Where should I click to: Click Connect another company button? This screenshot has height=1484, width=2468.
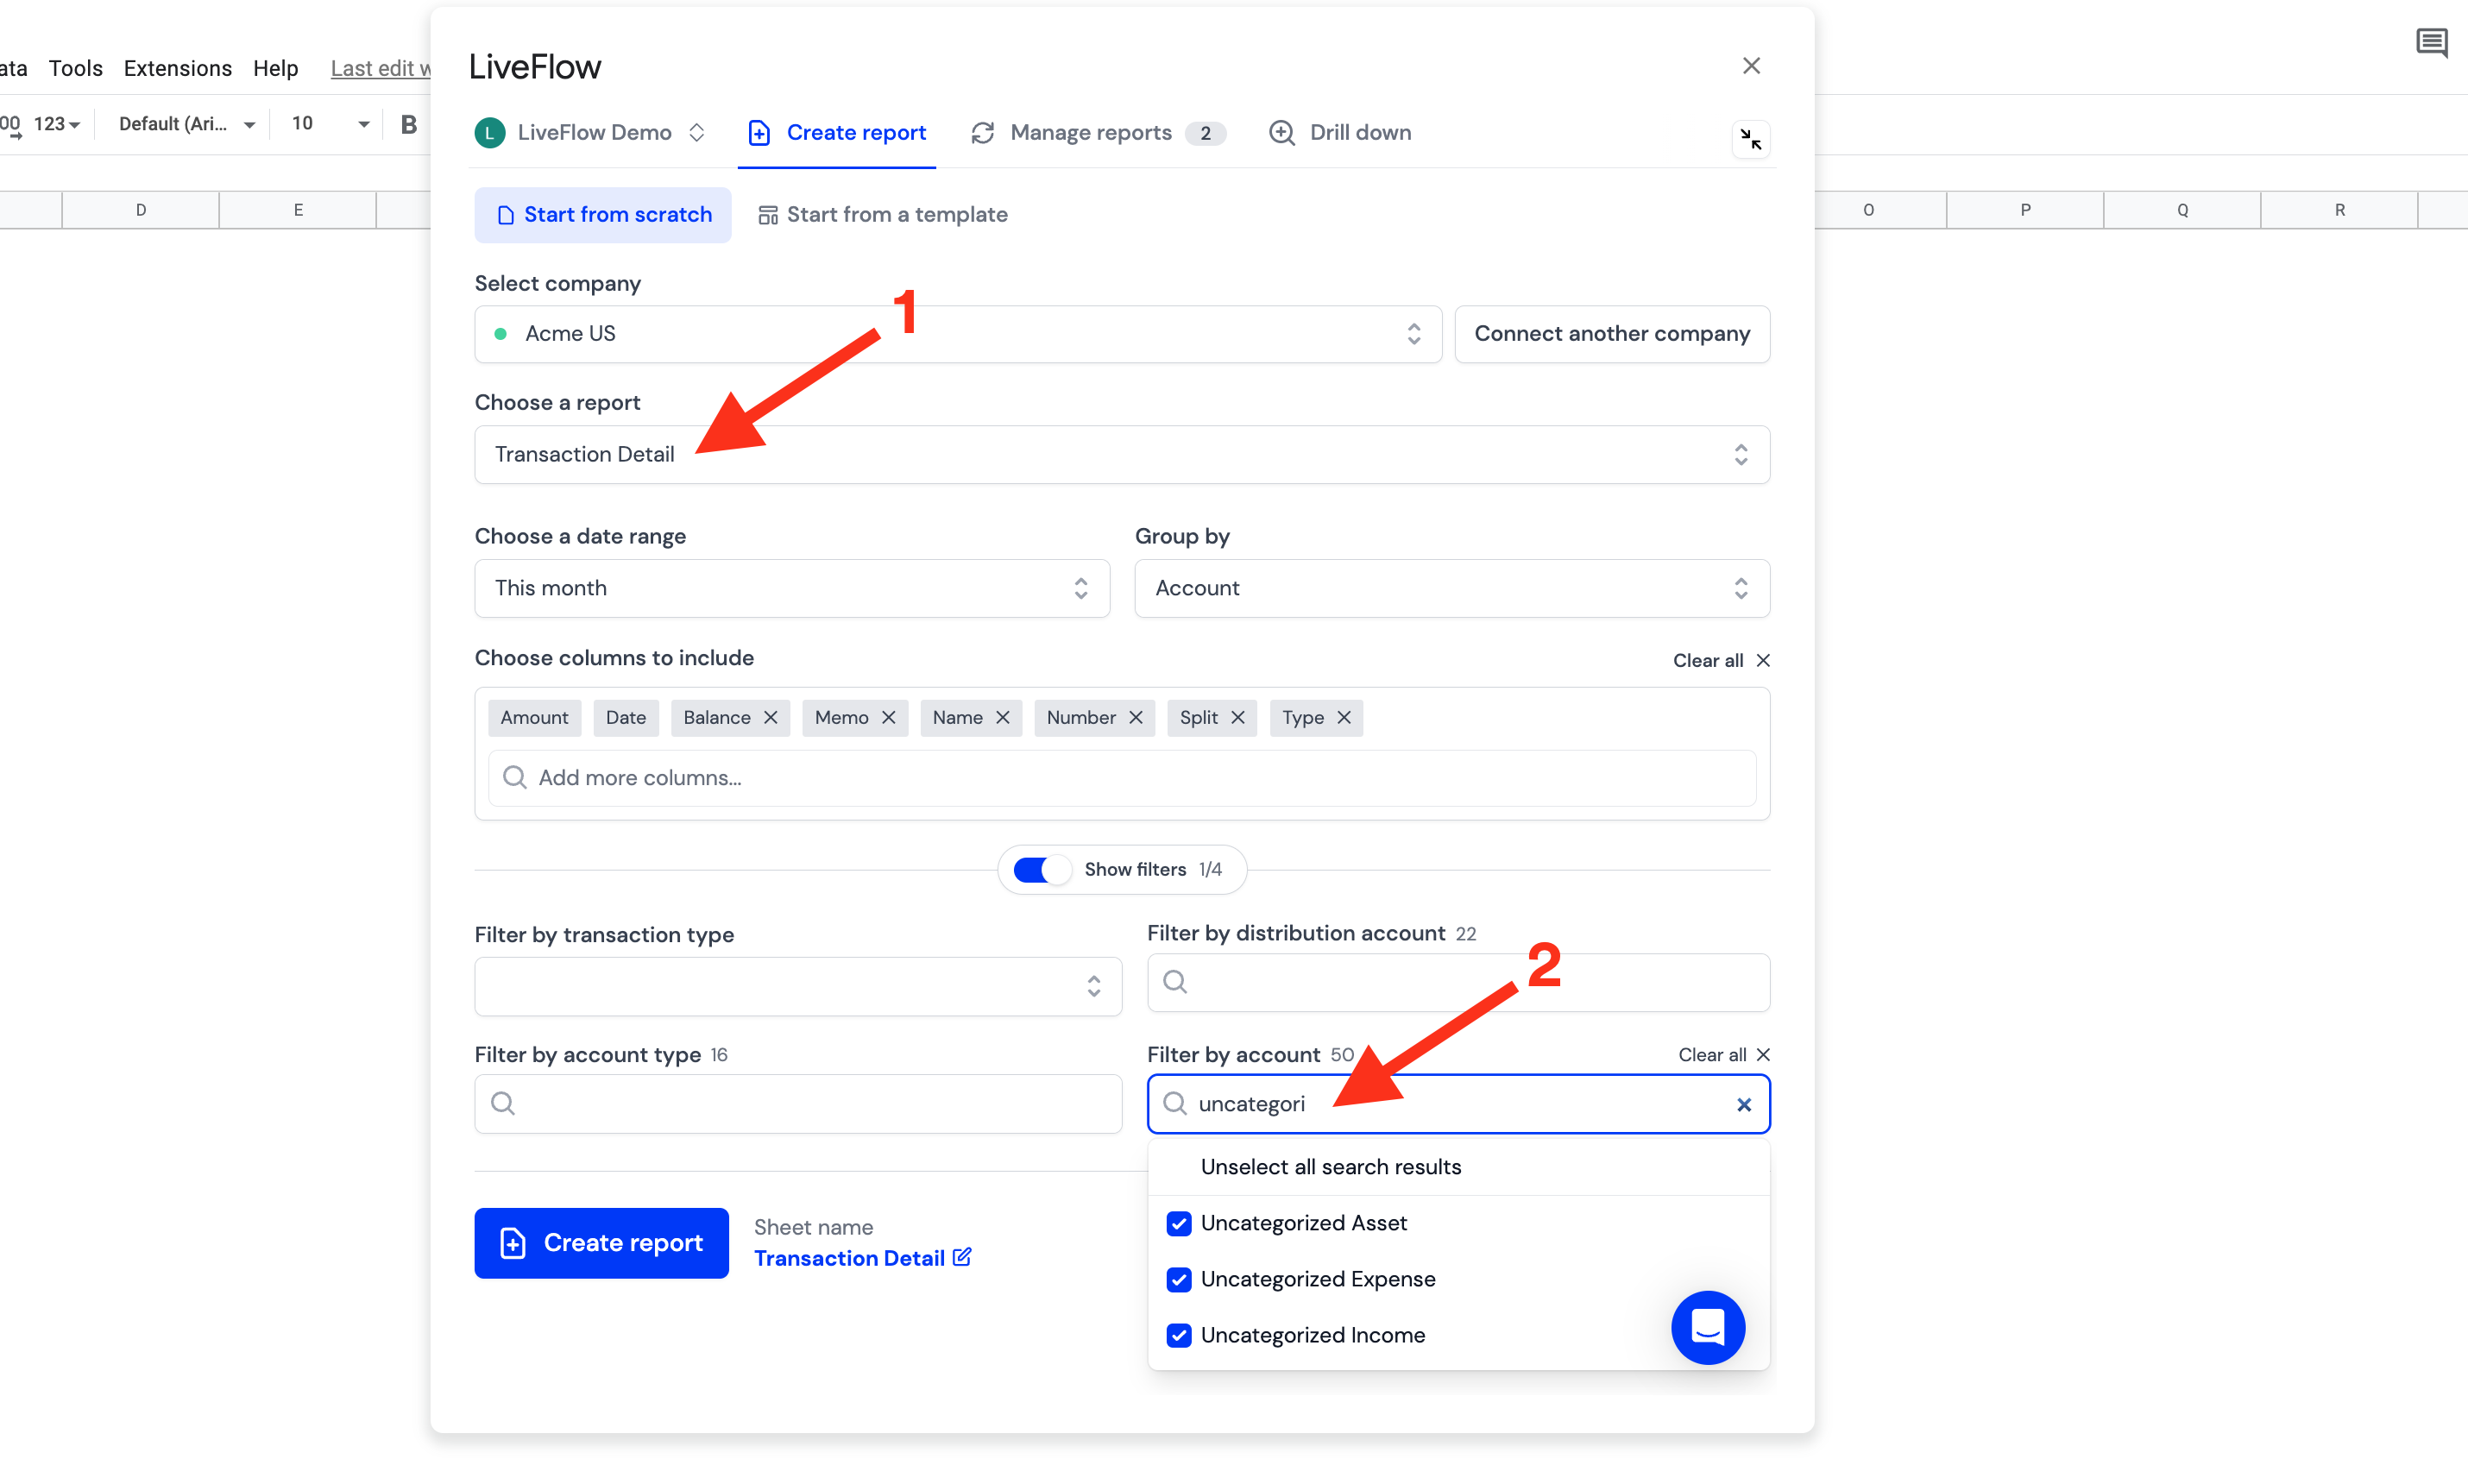[1612, 334]
